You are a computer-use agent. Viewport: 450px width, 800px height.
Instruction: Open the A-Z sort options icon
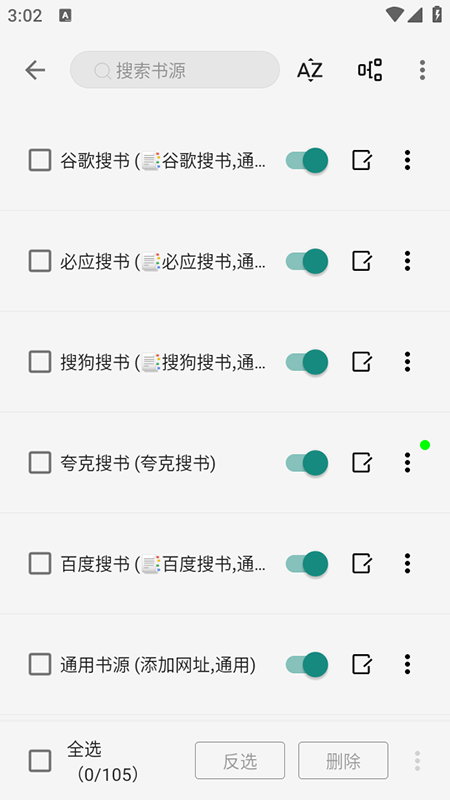(310, 70)
